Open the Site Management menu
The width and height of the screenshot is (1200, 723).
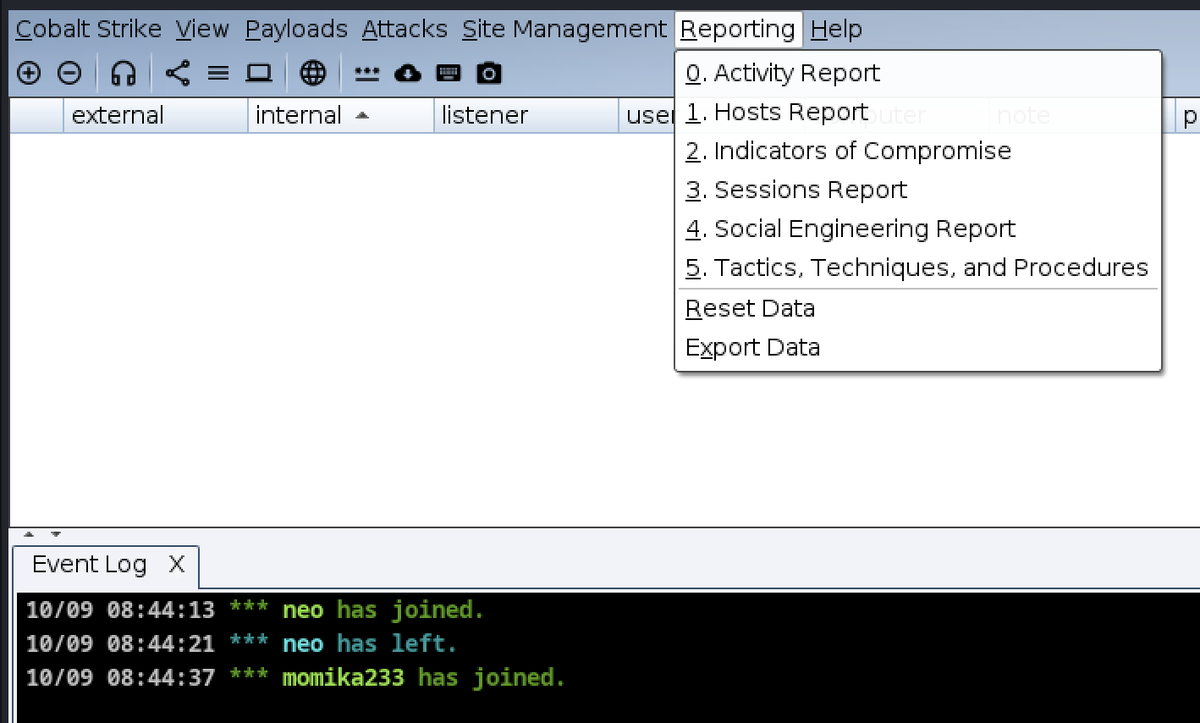564,30
